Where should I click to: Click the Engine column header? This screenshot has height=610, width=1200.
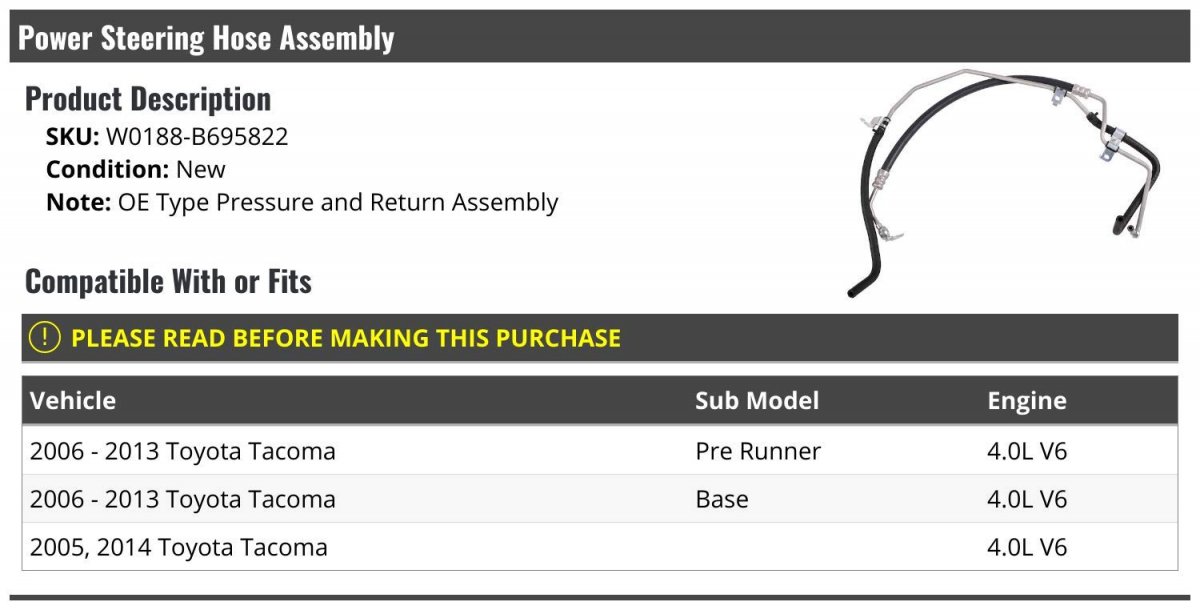pyautogui.click(x=1027, y=402)
